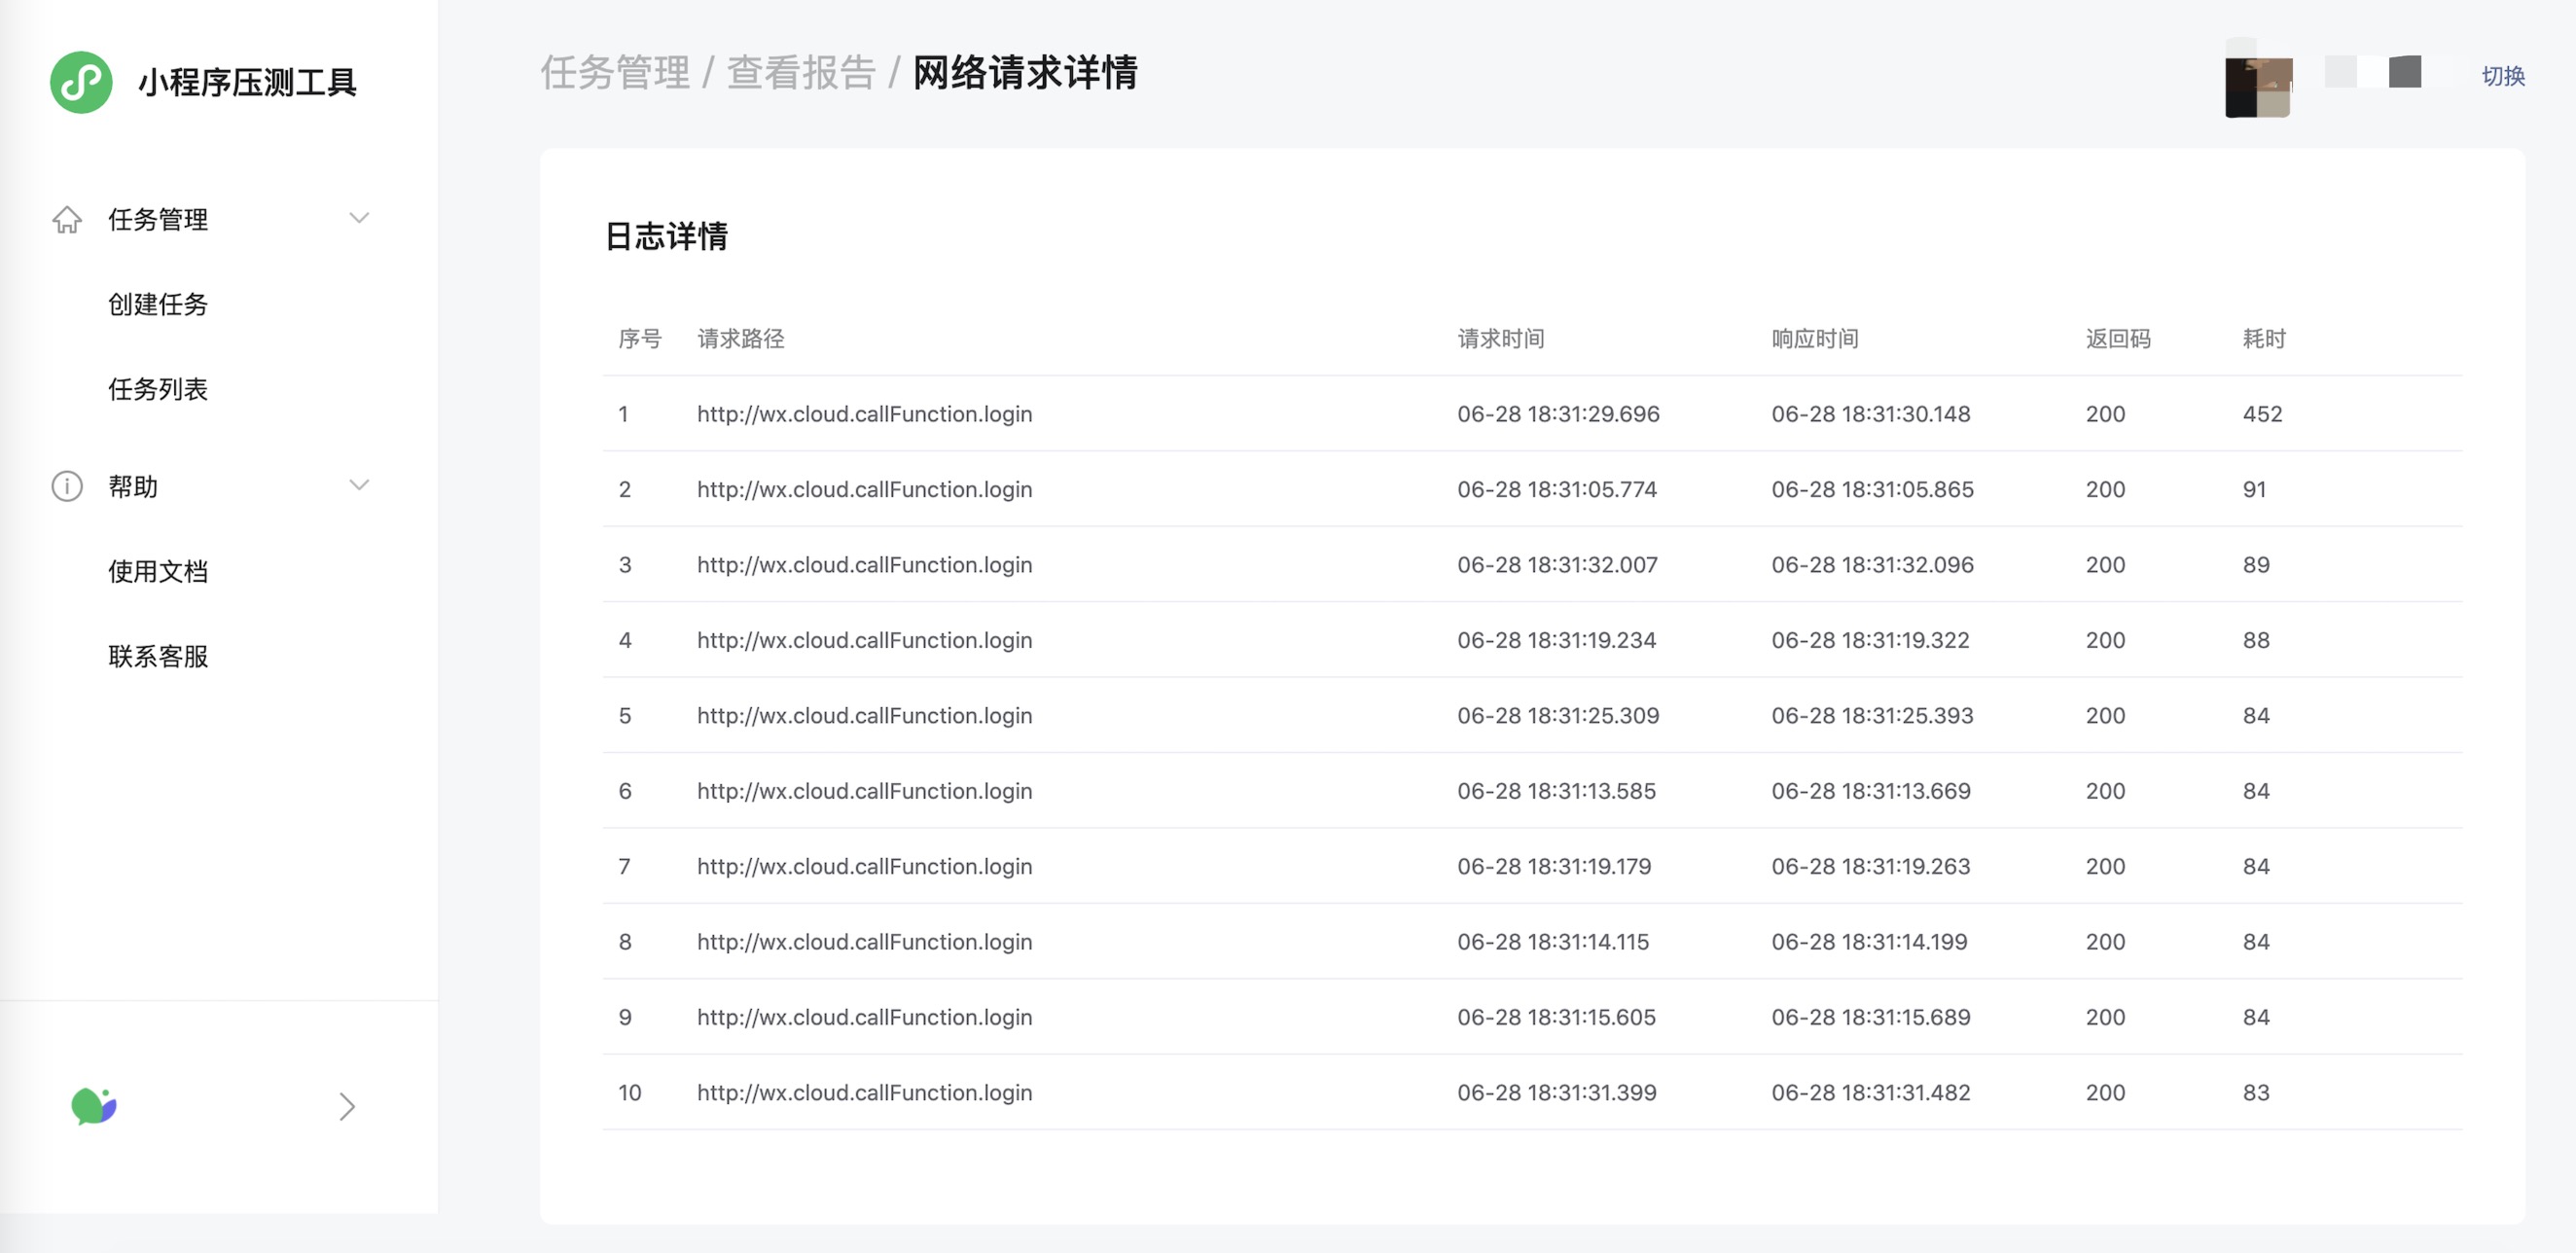Click response time 06-28 18:31:05.865
The height and width of the screenshot is (1253, 2576).
point(1873,489)
